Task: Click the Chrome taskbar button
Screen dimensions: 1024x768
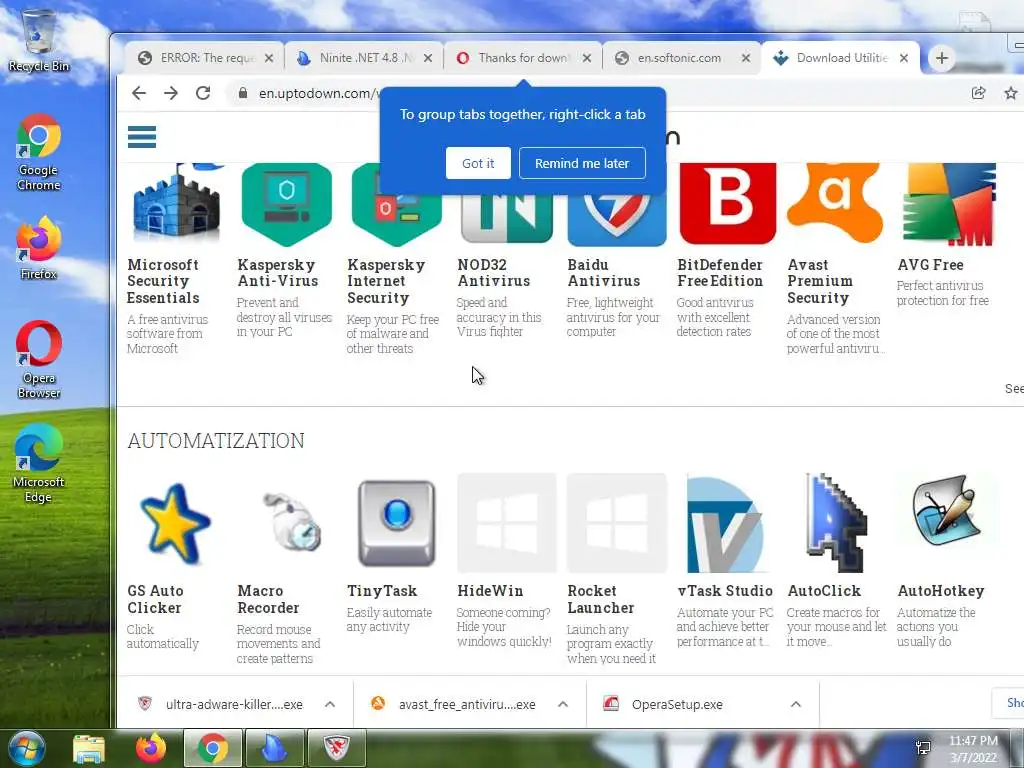Action: coord(212,748)
